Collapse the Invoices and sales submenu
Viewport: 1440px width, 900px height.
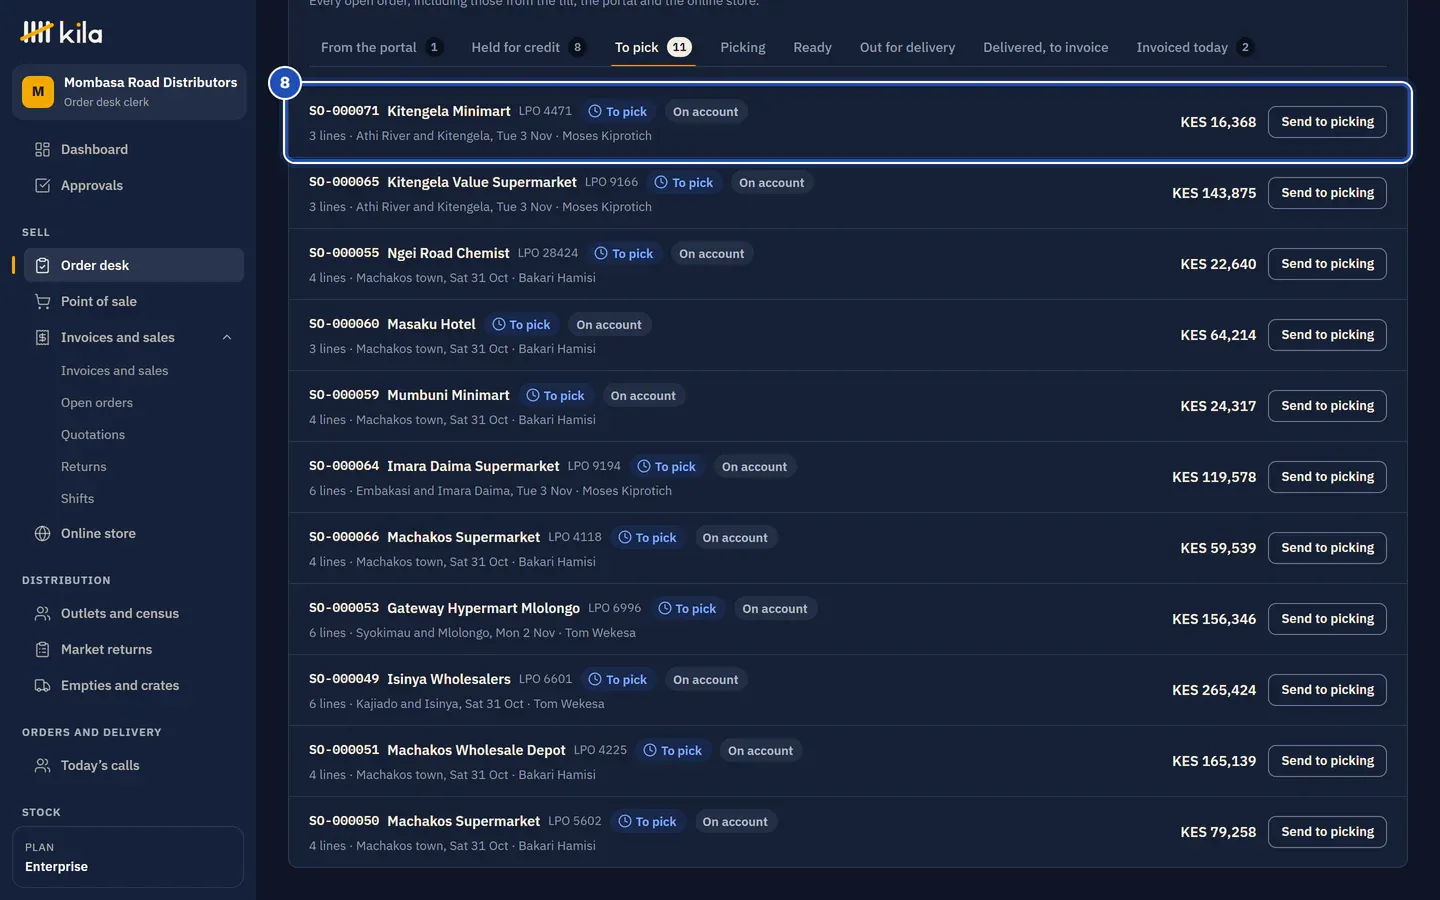227,338
